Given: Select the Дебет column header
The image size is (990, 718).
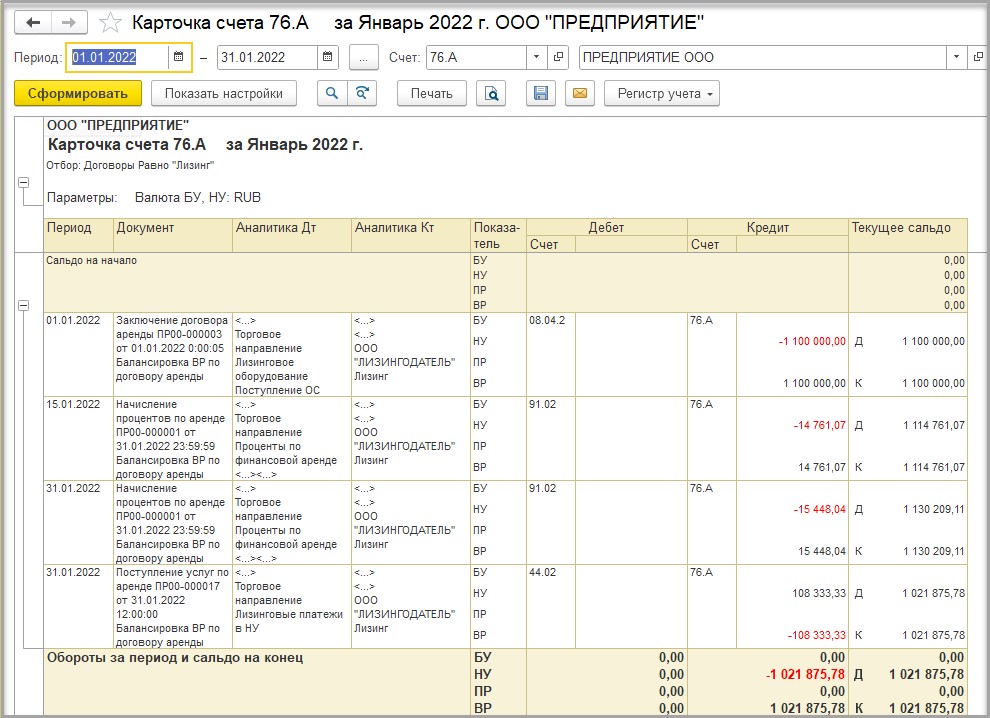Looking at the screenshot, I should point(606,227).
